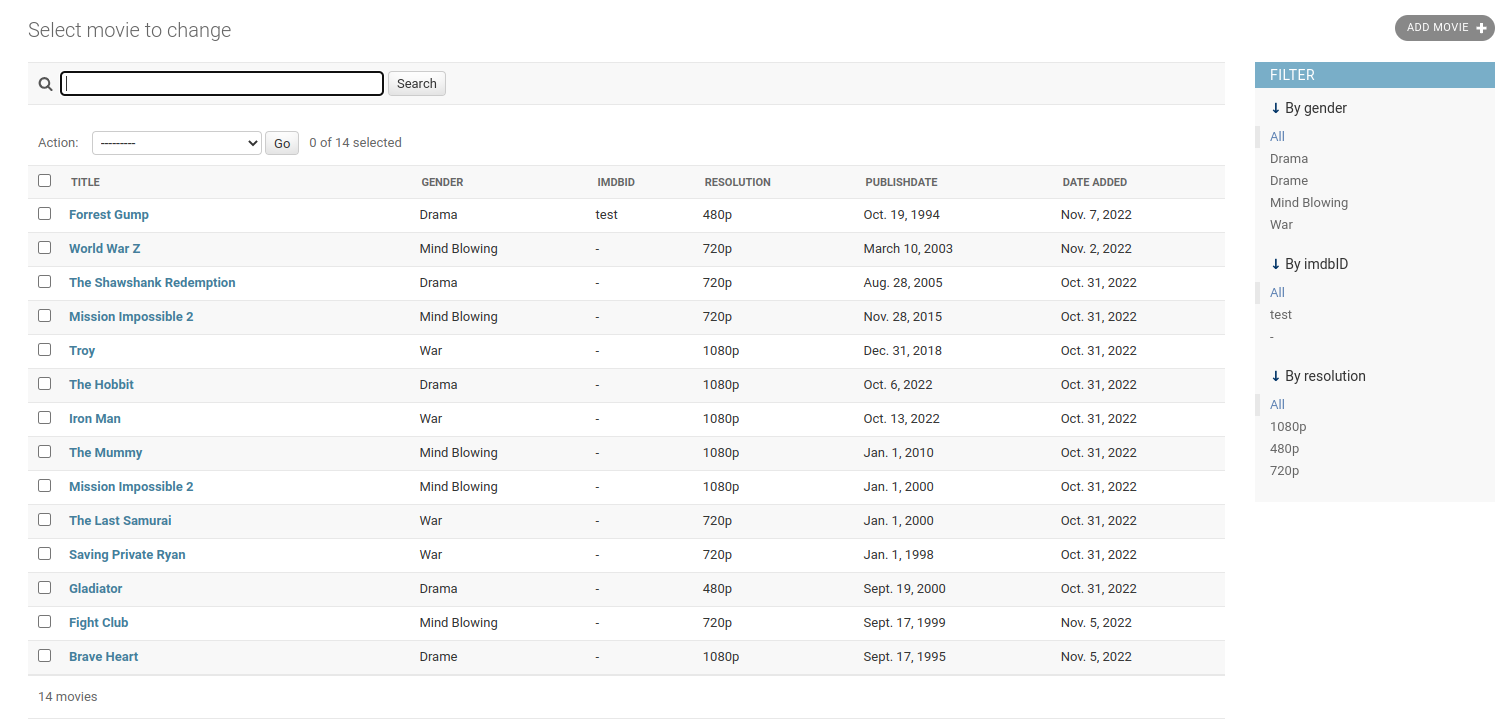Image resolution: width=1501 pixels, height=719 pixels.
Task: Focus the movie search input field
Action: (x=222, y=84)
